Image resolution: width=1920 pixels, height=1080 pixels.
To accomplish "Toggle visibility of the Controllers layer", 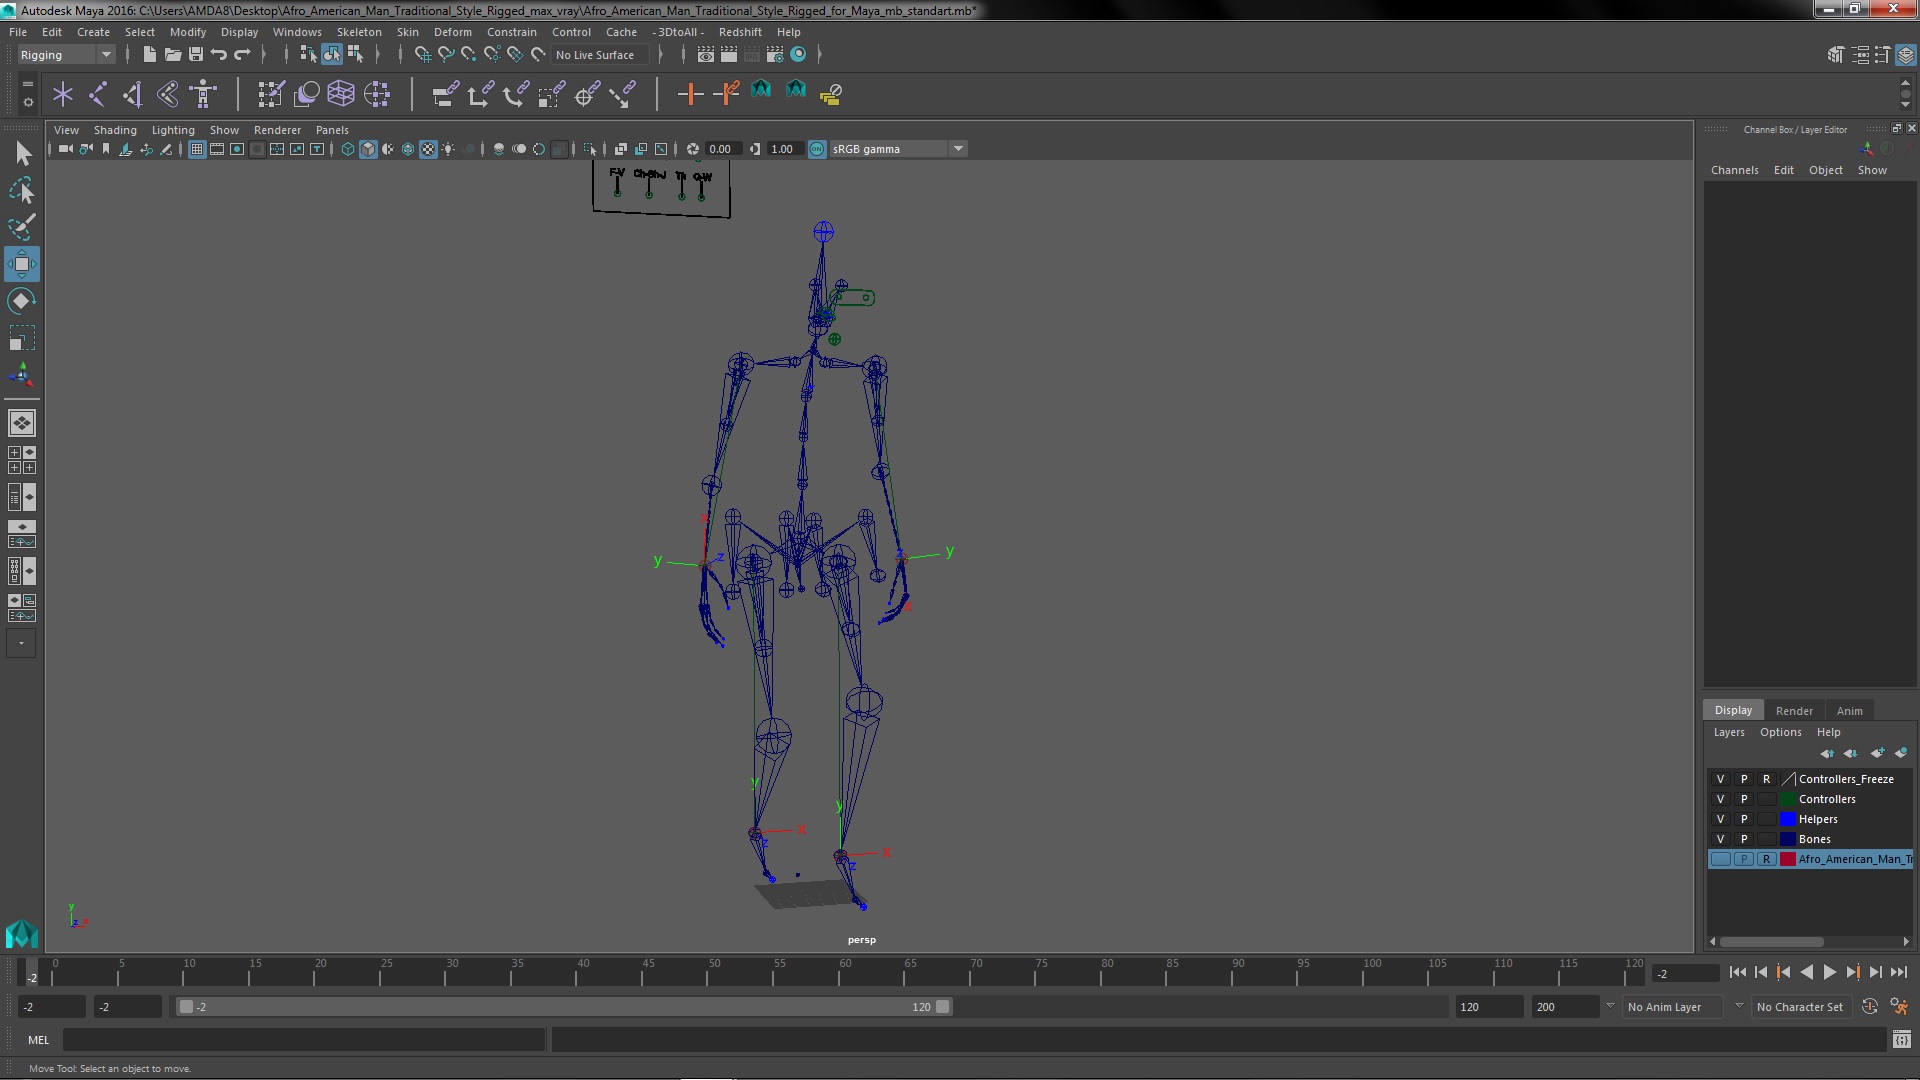I will [1720, 799].
